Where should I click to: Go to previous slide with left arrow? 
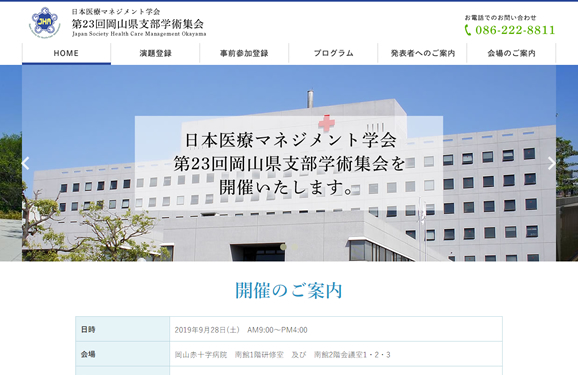tap(25, 163)
